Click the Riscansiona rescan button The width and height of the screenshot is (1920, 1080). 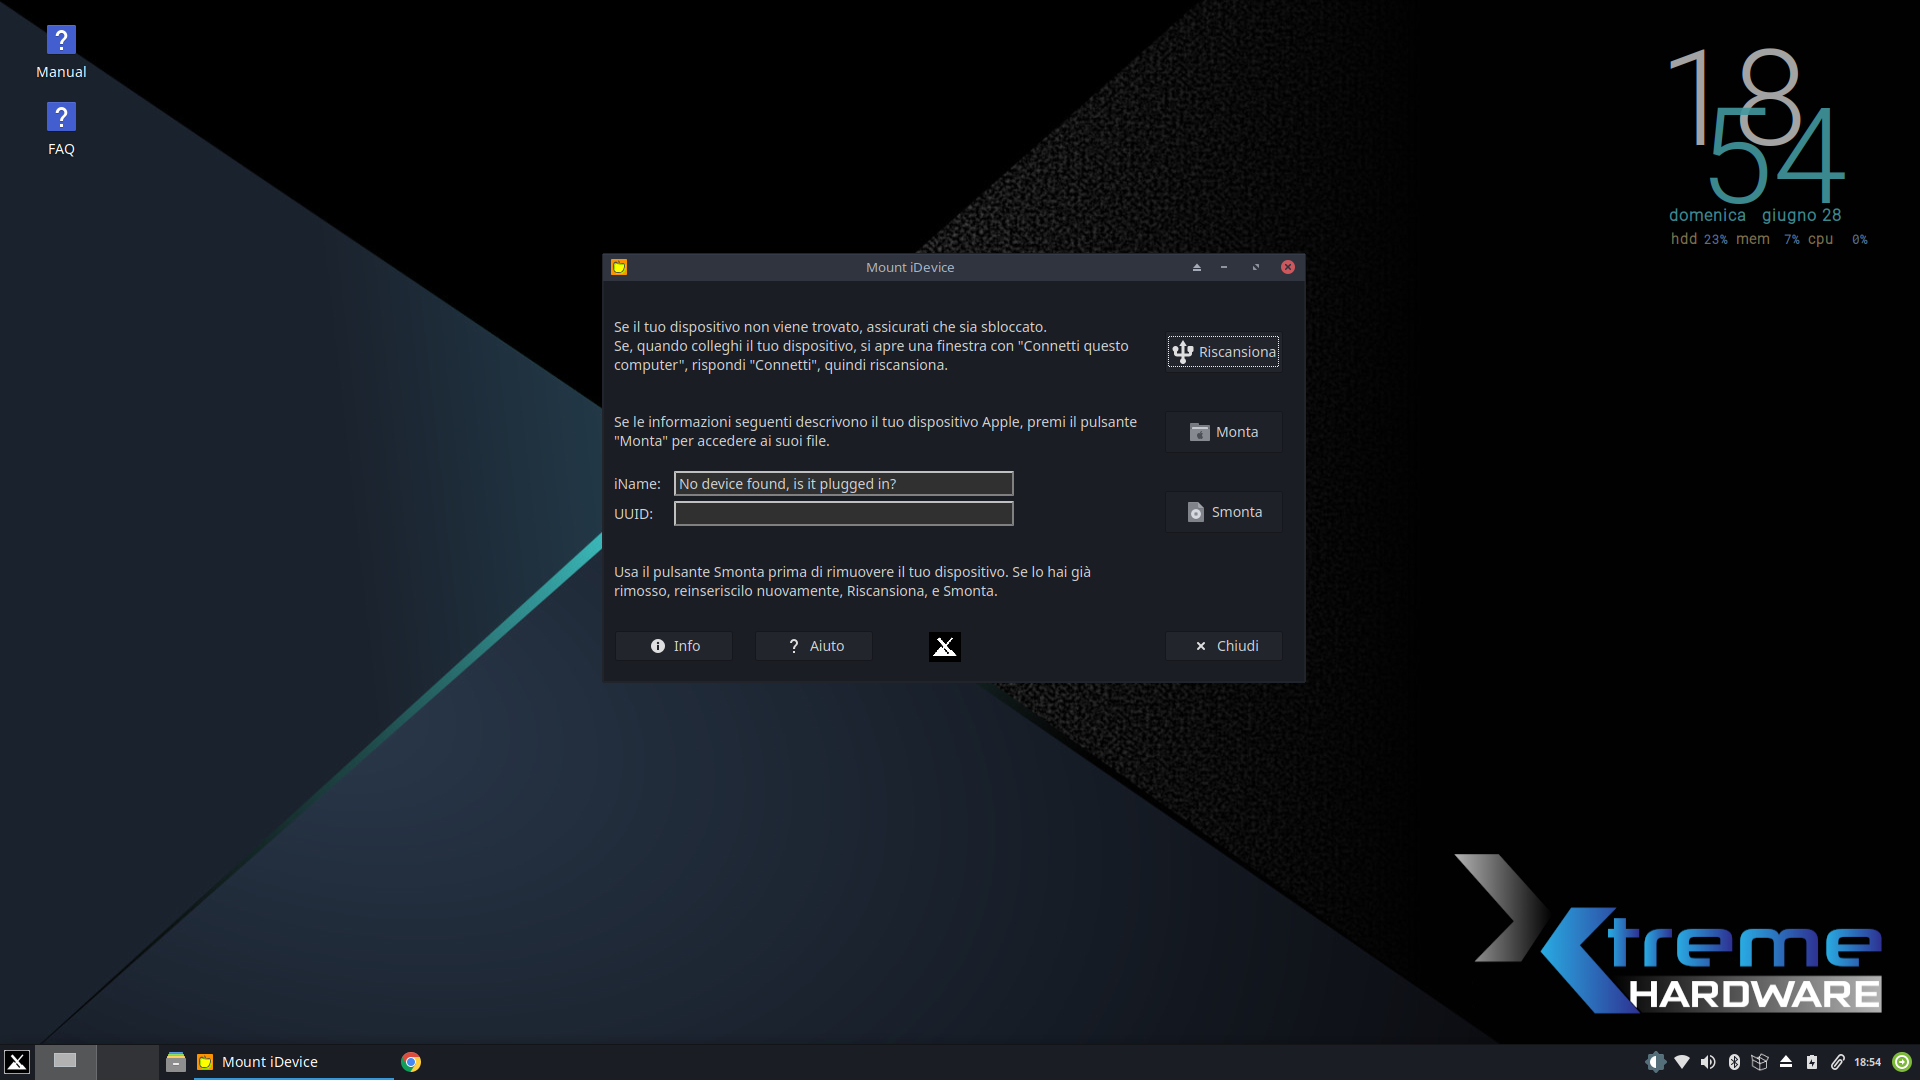tap(1223, 352)
